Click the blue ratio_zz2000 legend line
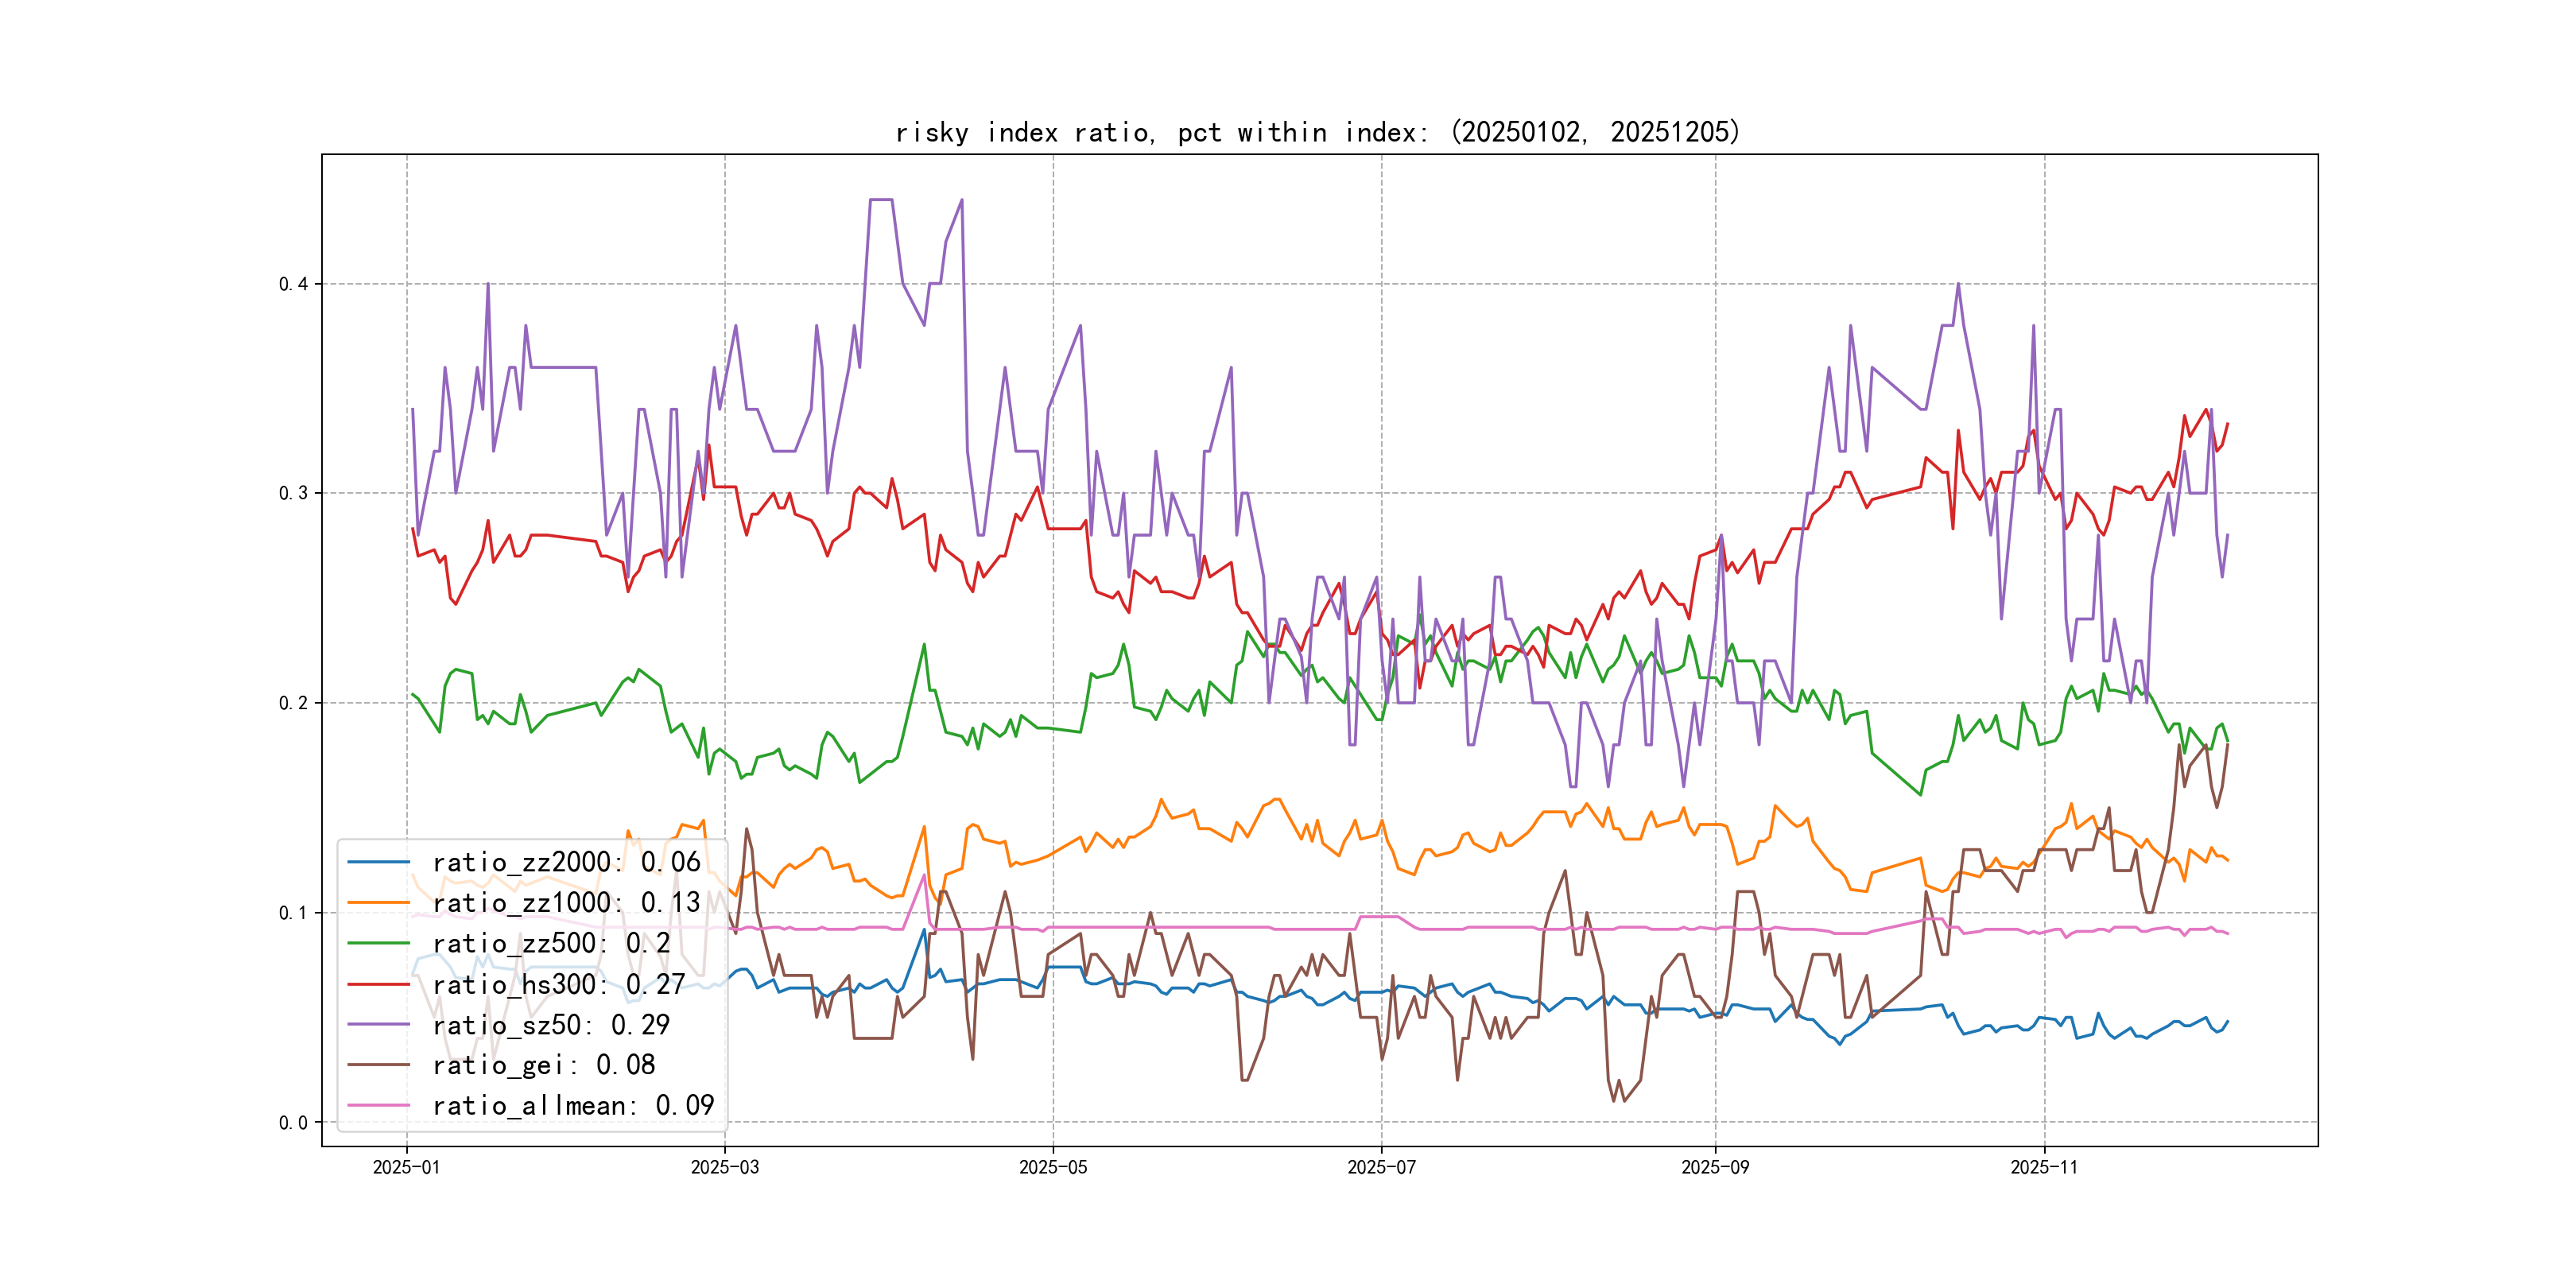Viewport: 2576px width, 1288px height. (378, 862)
